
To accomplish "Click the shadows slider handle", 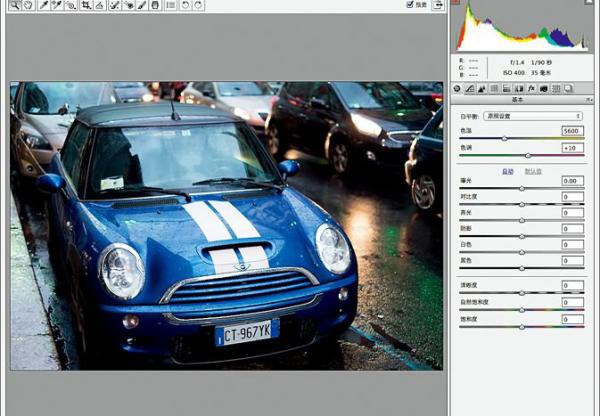I will tap(522, 237).
